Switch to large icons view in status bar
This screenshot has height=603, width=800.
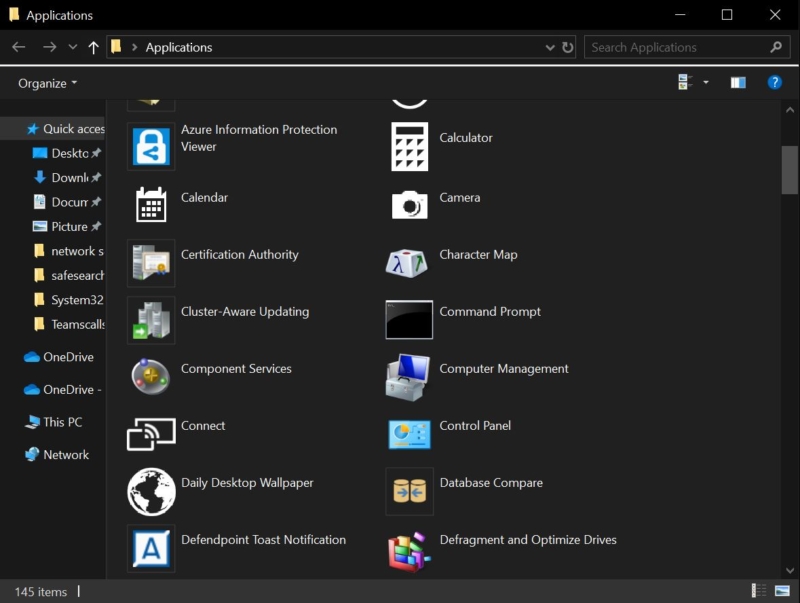point(782,591)
